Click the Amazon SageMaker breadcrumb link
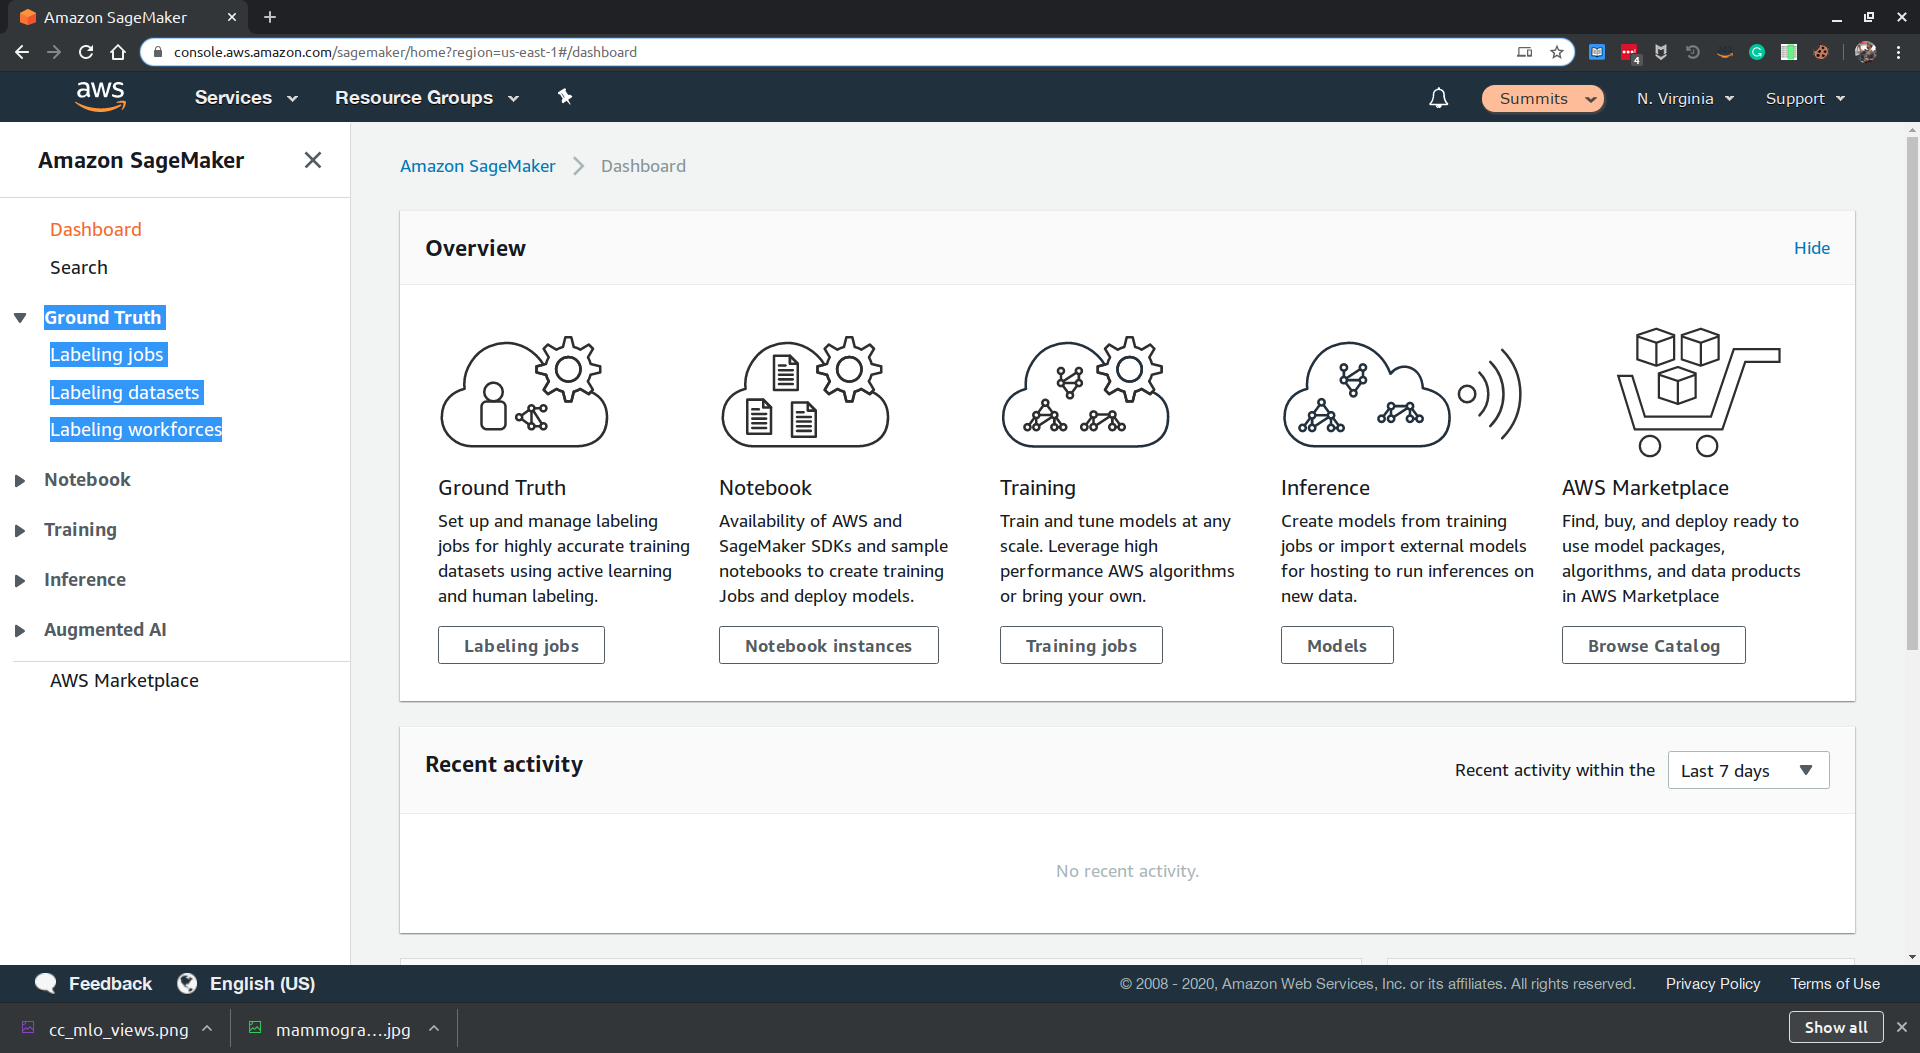This screenshot has height=1053, width=1920. pos(477,166)
